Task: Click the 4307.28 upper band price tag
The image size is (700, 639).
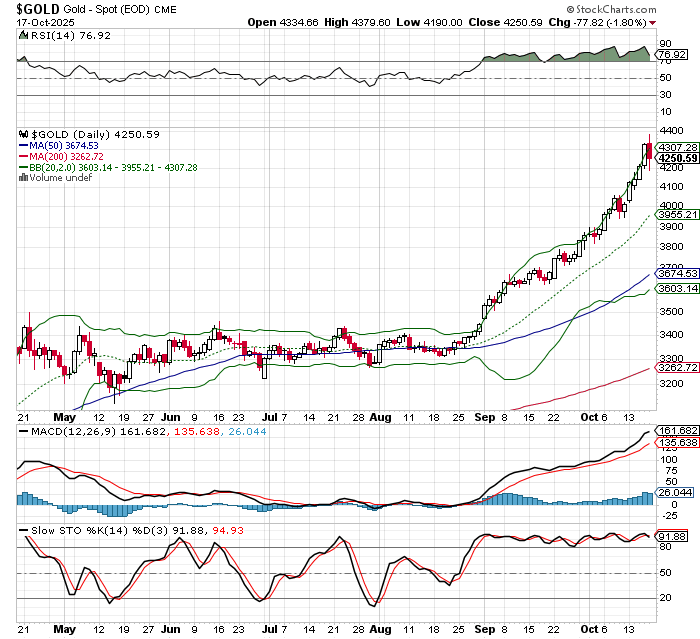Action: pos(677,147)
